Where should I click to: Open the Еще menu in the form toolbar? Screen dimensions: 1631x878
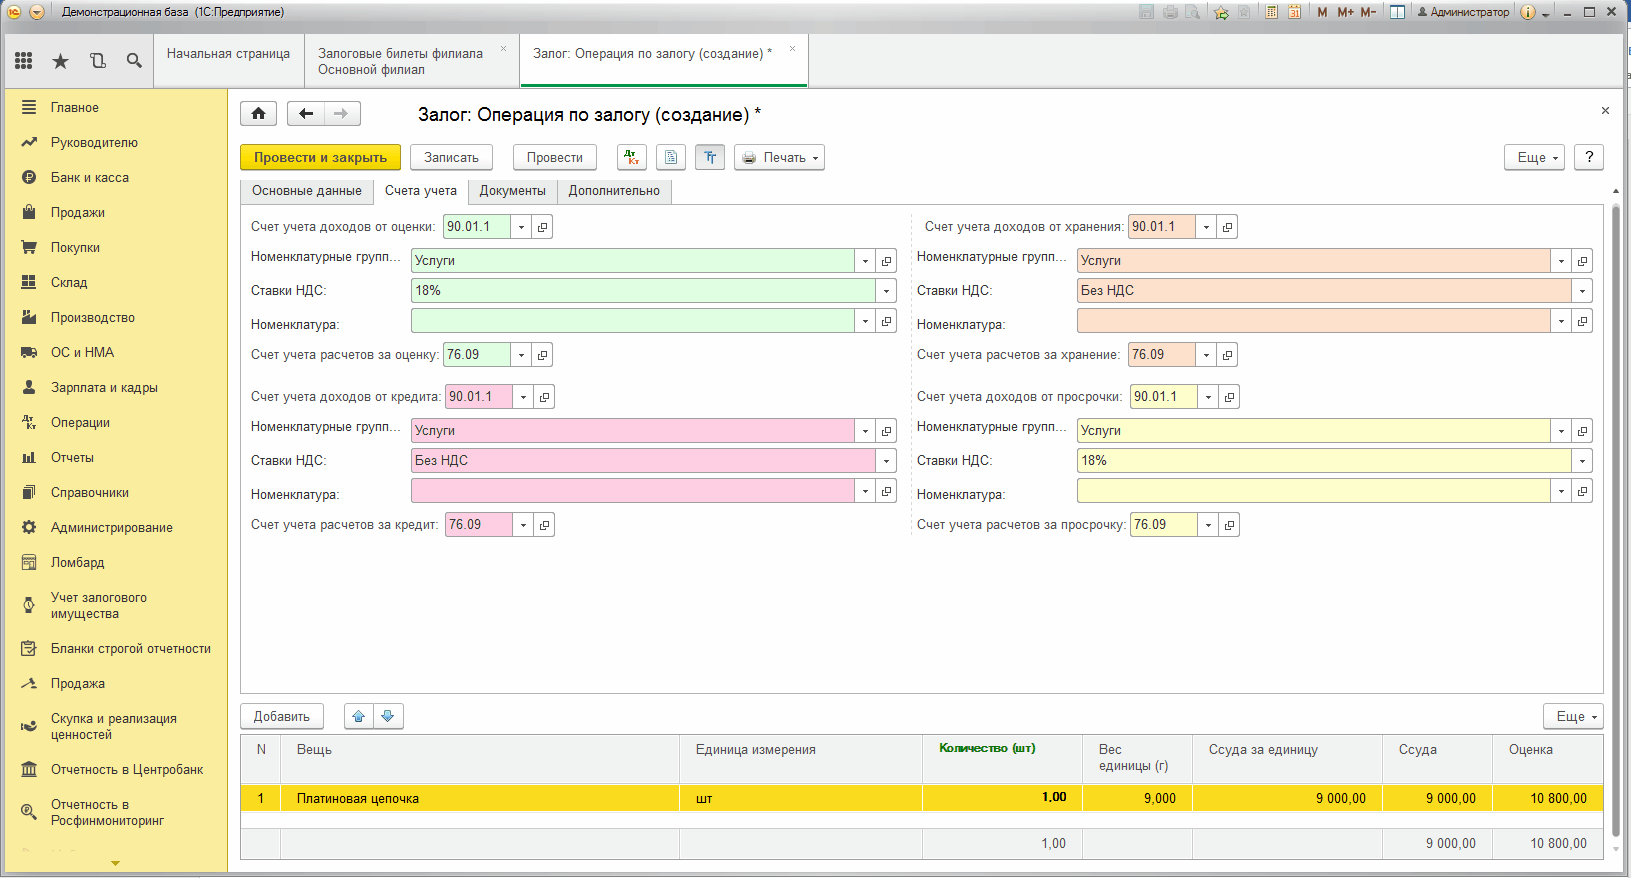pyautogui.click(x=1534, y=157)
